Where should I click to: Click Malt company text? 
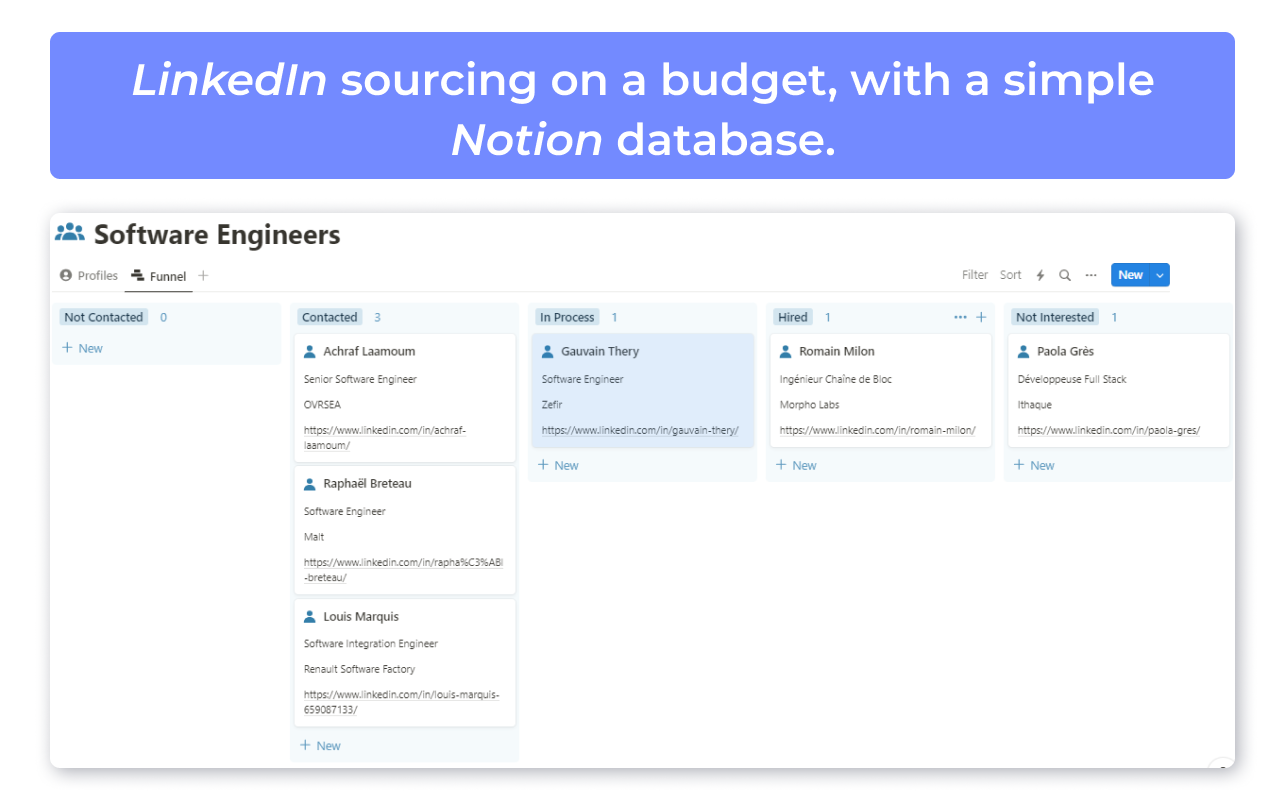pos(314,537)
